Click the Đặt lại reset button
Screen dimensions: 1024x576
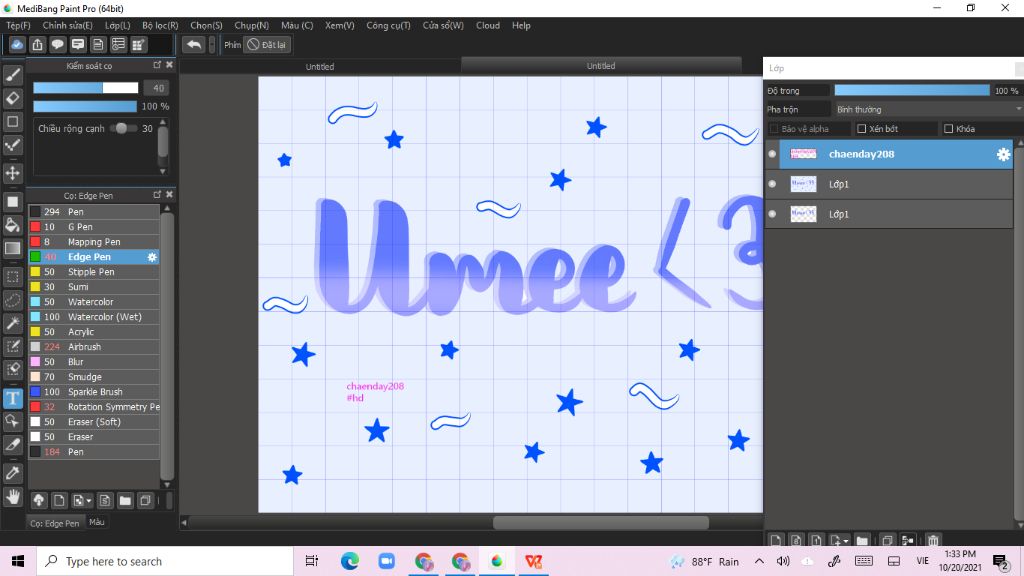tap(266, 44)
